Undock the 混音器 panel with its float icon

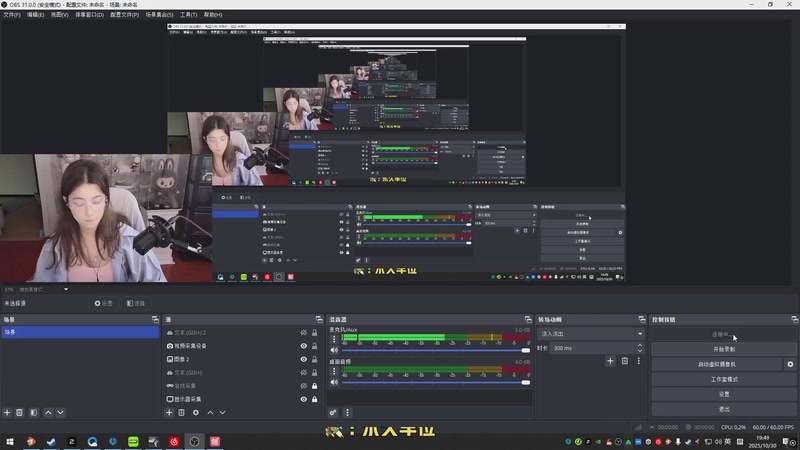click(x=528, y=319)
